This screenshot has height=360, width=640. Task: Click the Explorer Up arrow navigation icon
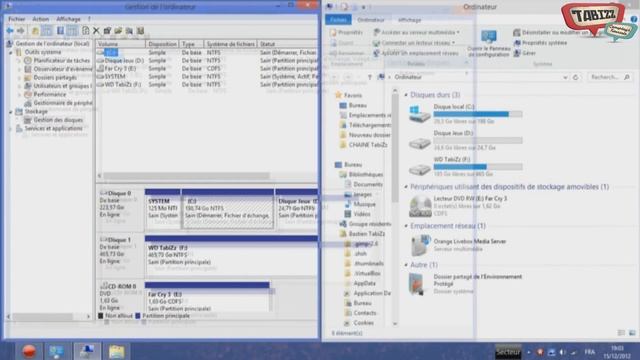point(370,77)
